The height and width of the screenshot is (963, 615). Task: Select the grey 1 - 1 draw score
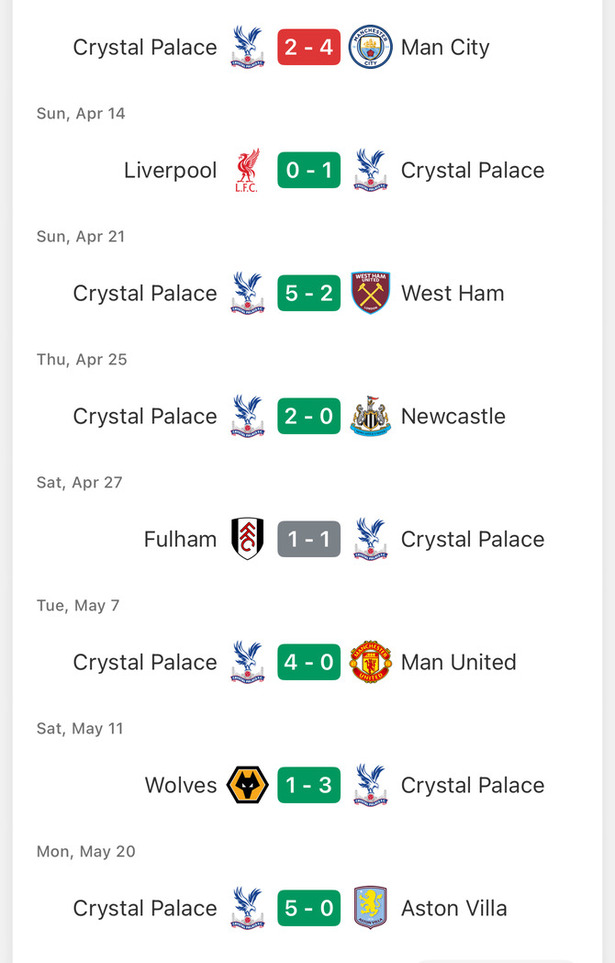click(x=308, y=539)
